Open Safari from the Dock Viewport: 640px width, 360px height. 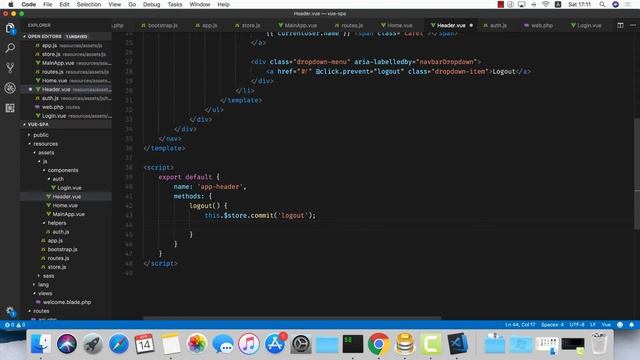click(119, 344)
